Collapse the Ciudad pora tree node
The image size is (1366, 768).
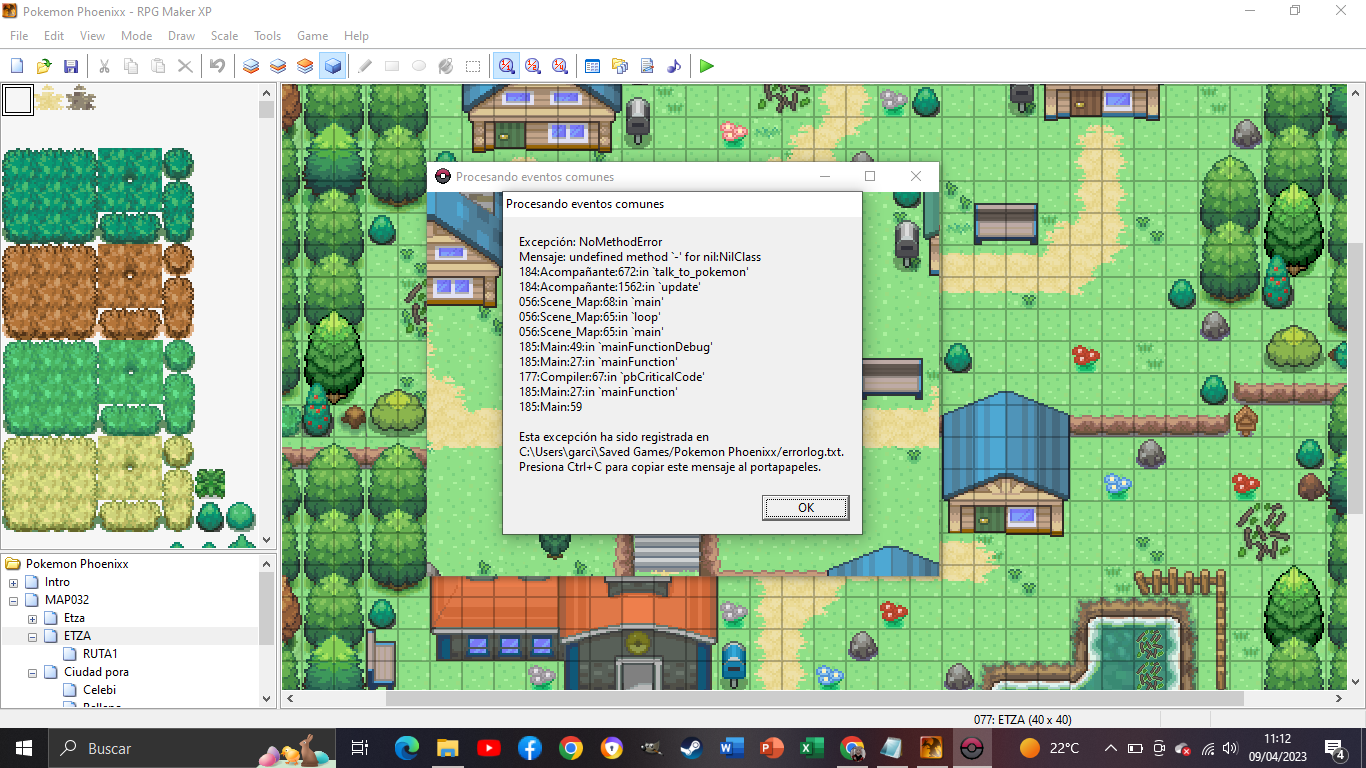[x=33, y=672]
